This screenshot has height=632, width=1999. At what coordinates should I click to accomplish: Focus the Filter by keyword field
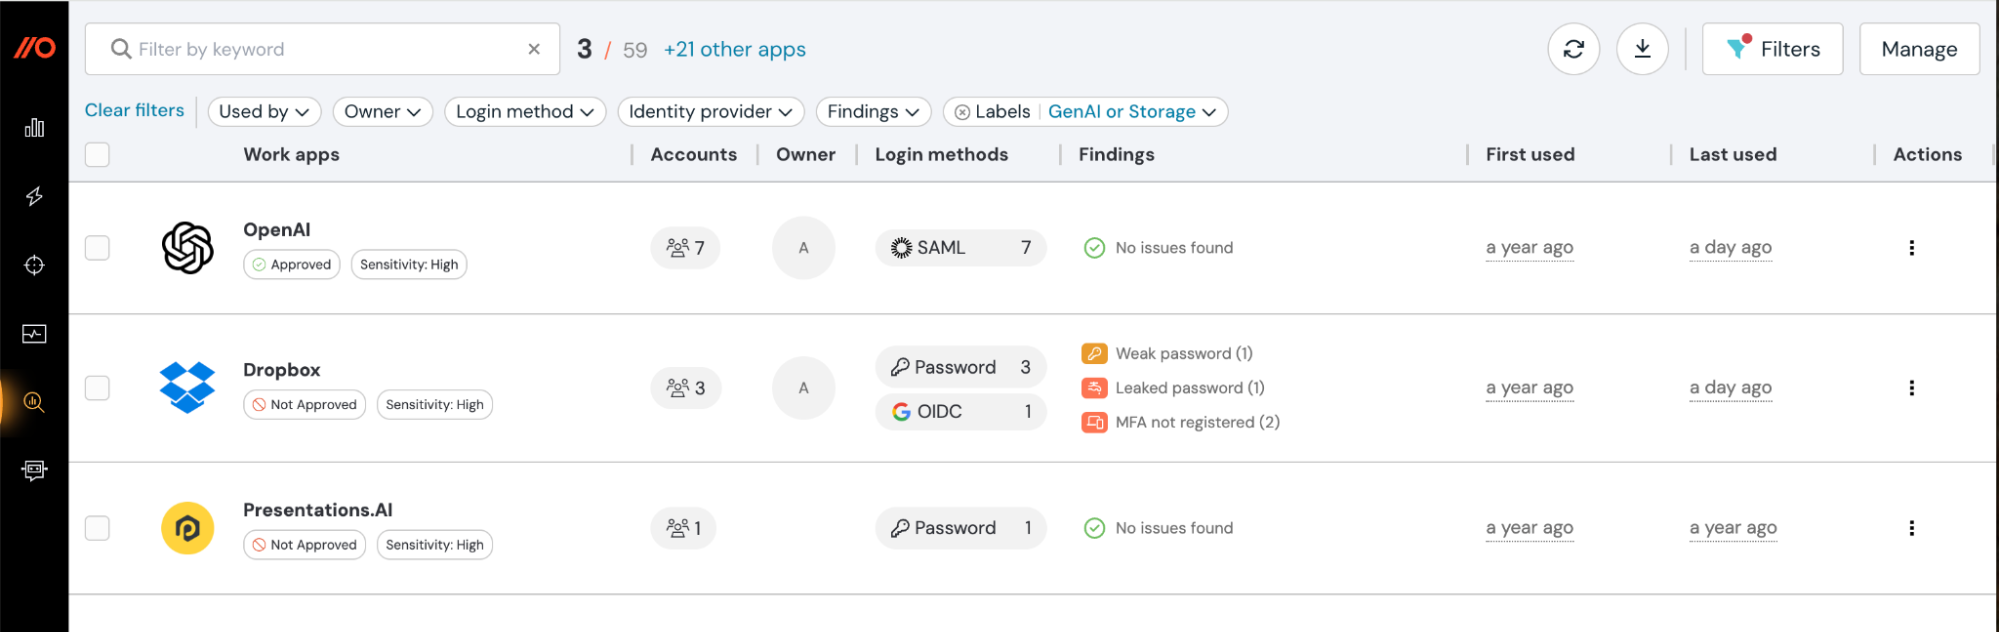pos(320,49)
